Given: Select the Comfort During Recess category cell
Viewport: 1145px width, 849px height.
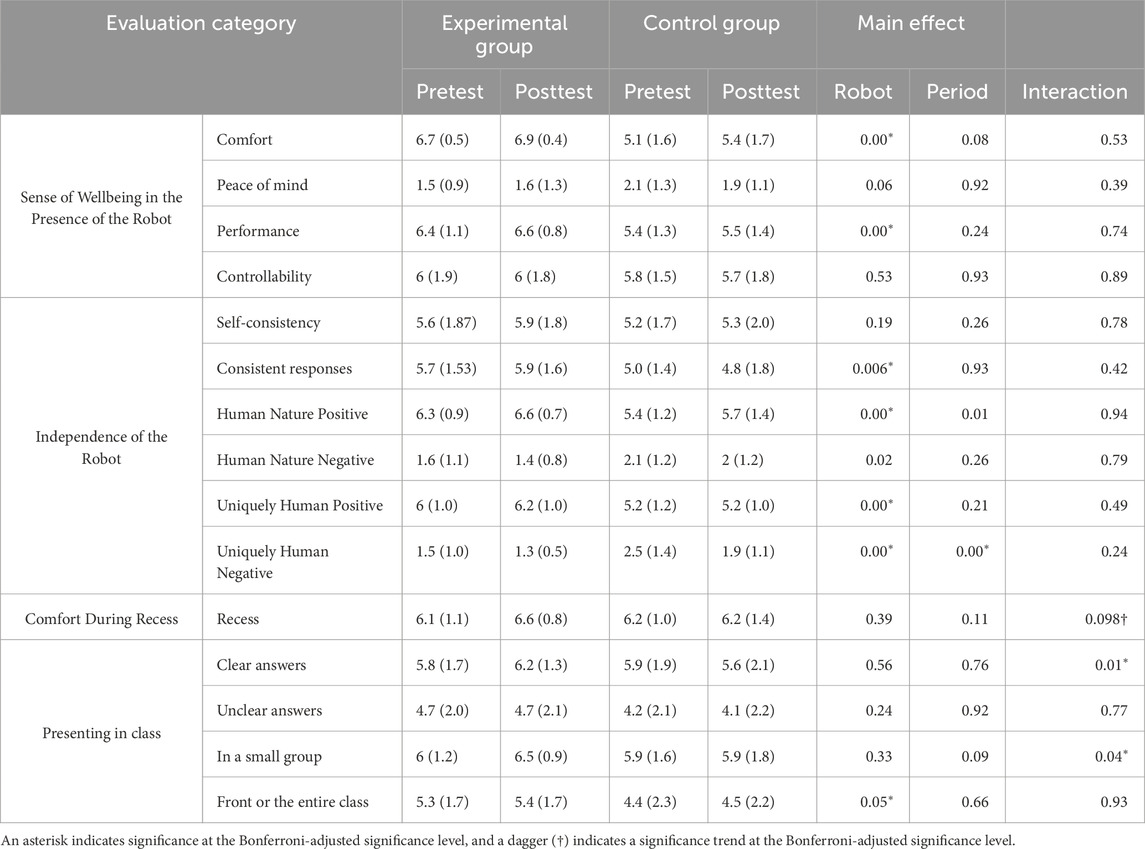Looking at the screenshot, I should tap(101, 619).
